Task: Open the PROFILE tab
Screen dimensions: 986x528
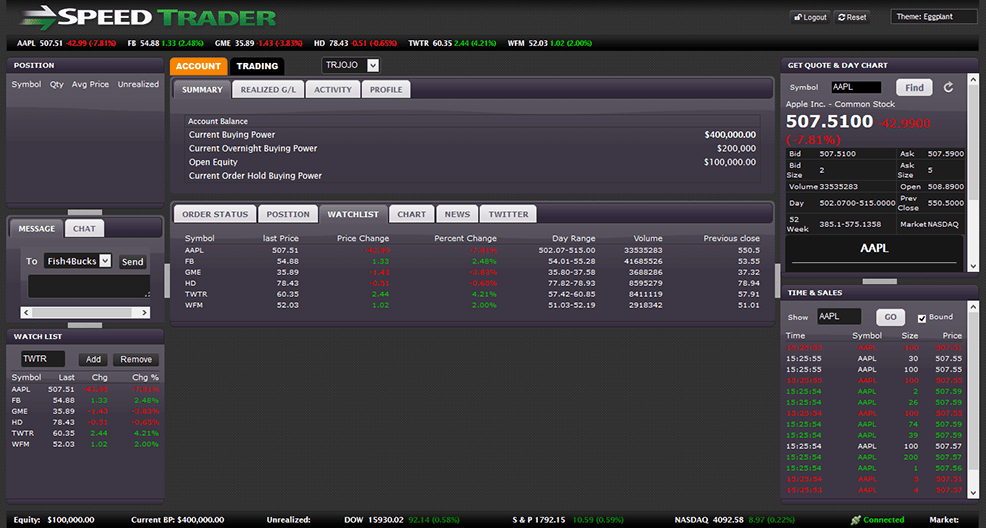Action: coord(386,90)
